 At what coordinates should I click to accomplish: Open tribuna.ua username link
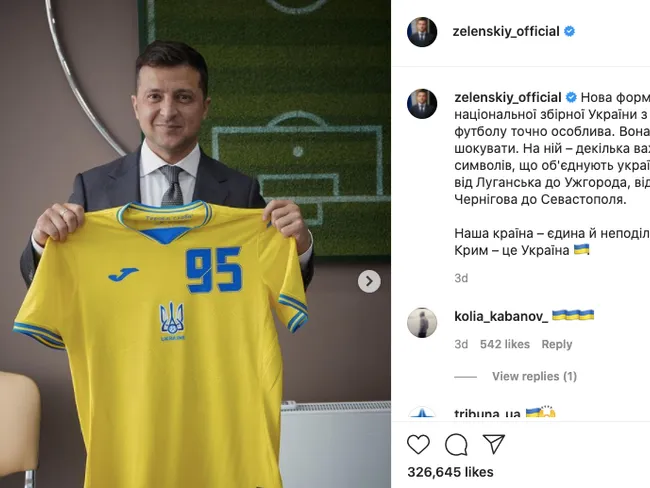click(x=487, y=413)
